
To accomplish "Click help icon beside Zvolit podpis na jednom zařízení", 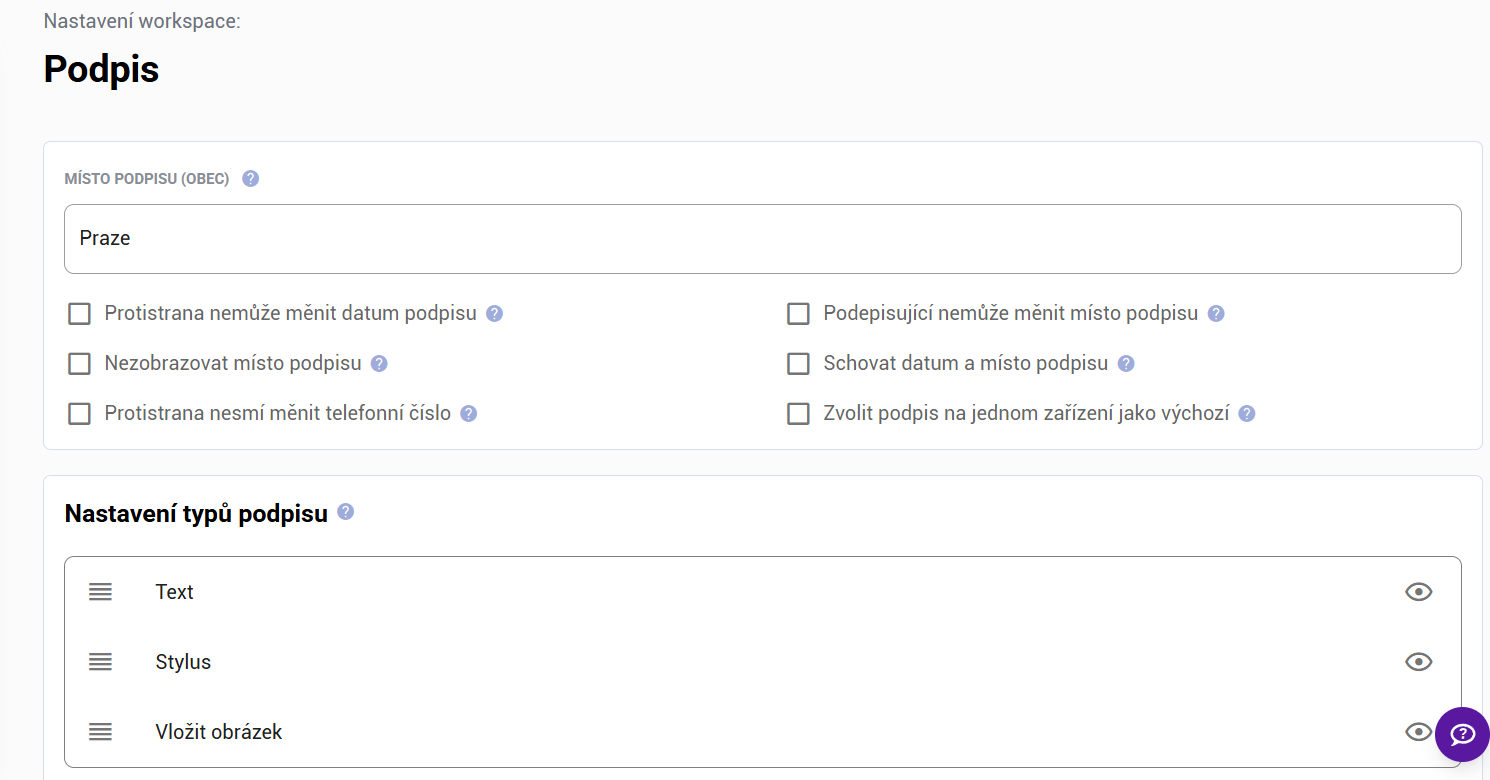I will click(1247, 414).
